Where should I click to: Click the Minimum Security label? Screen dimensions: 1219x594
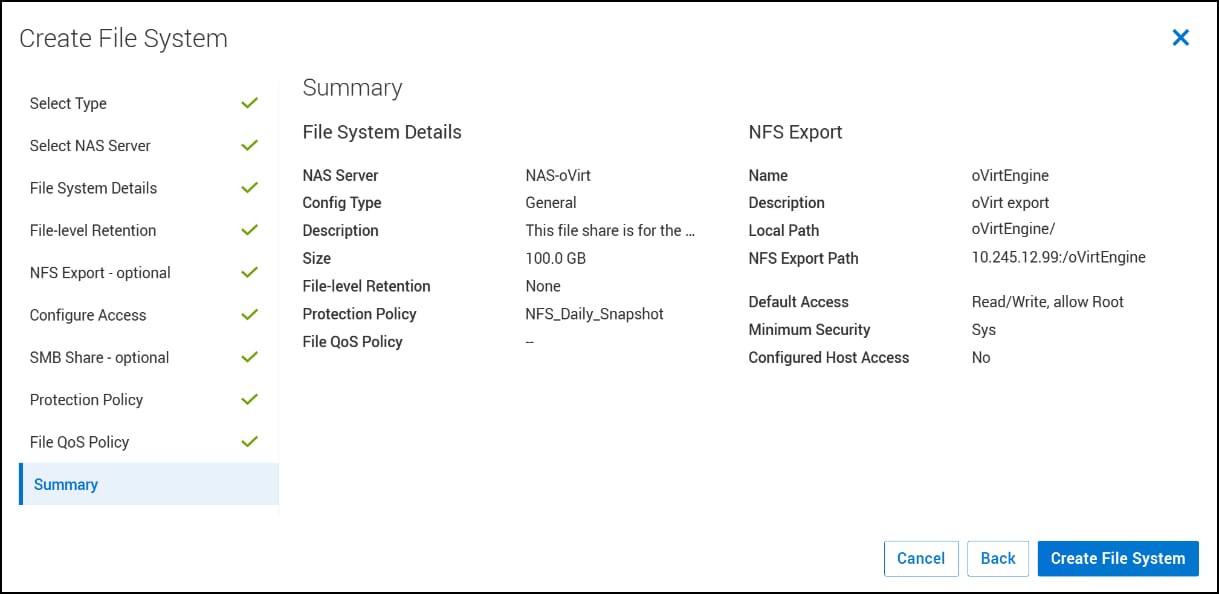809,329
